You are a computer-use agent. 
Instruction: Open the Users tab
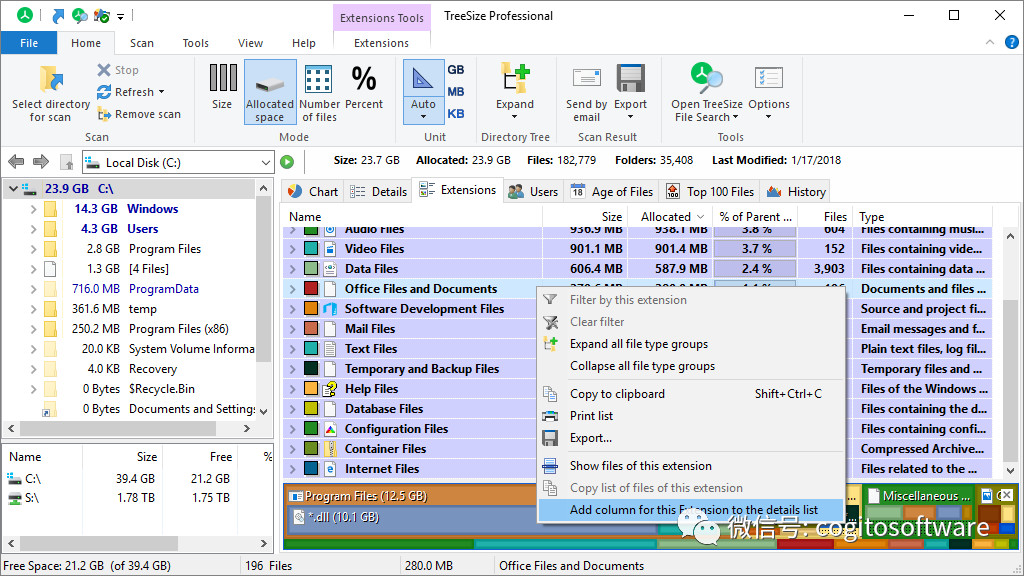(x=534, y=191)
